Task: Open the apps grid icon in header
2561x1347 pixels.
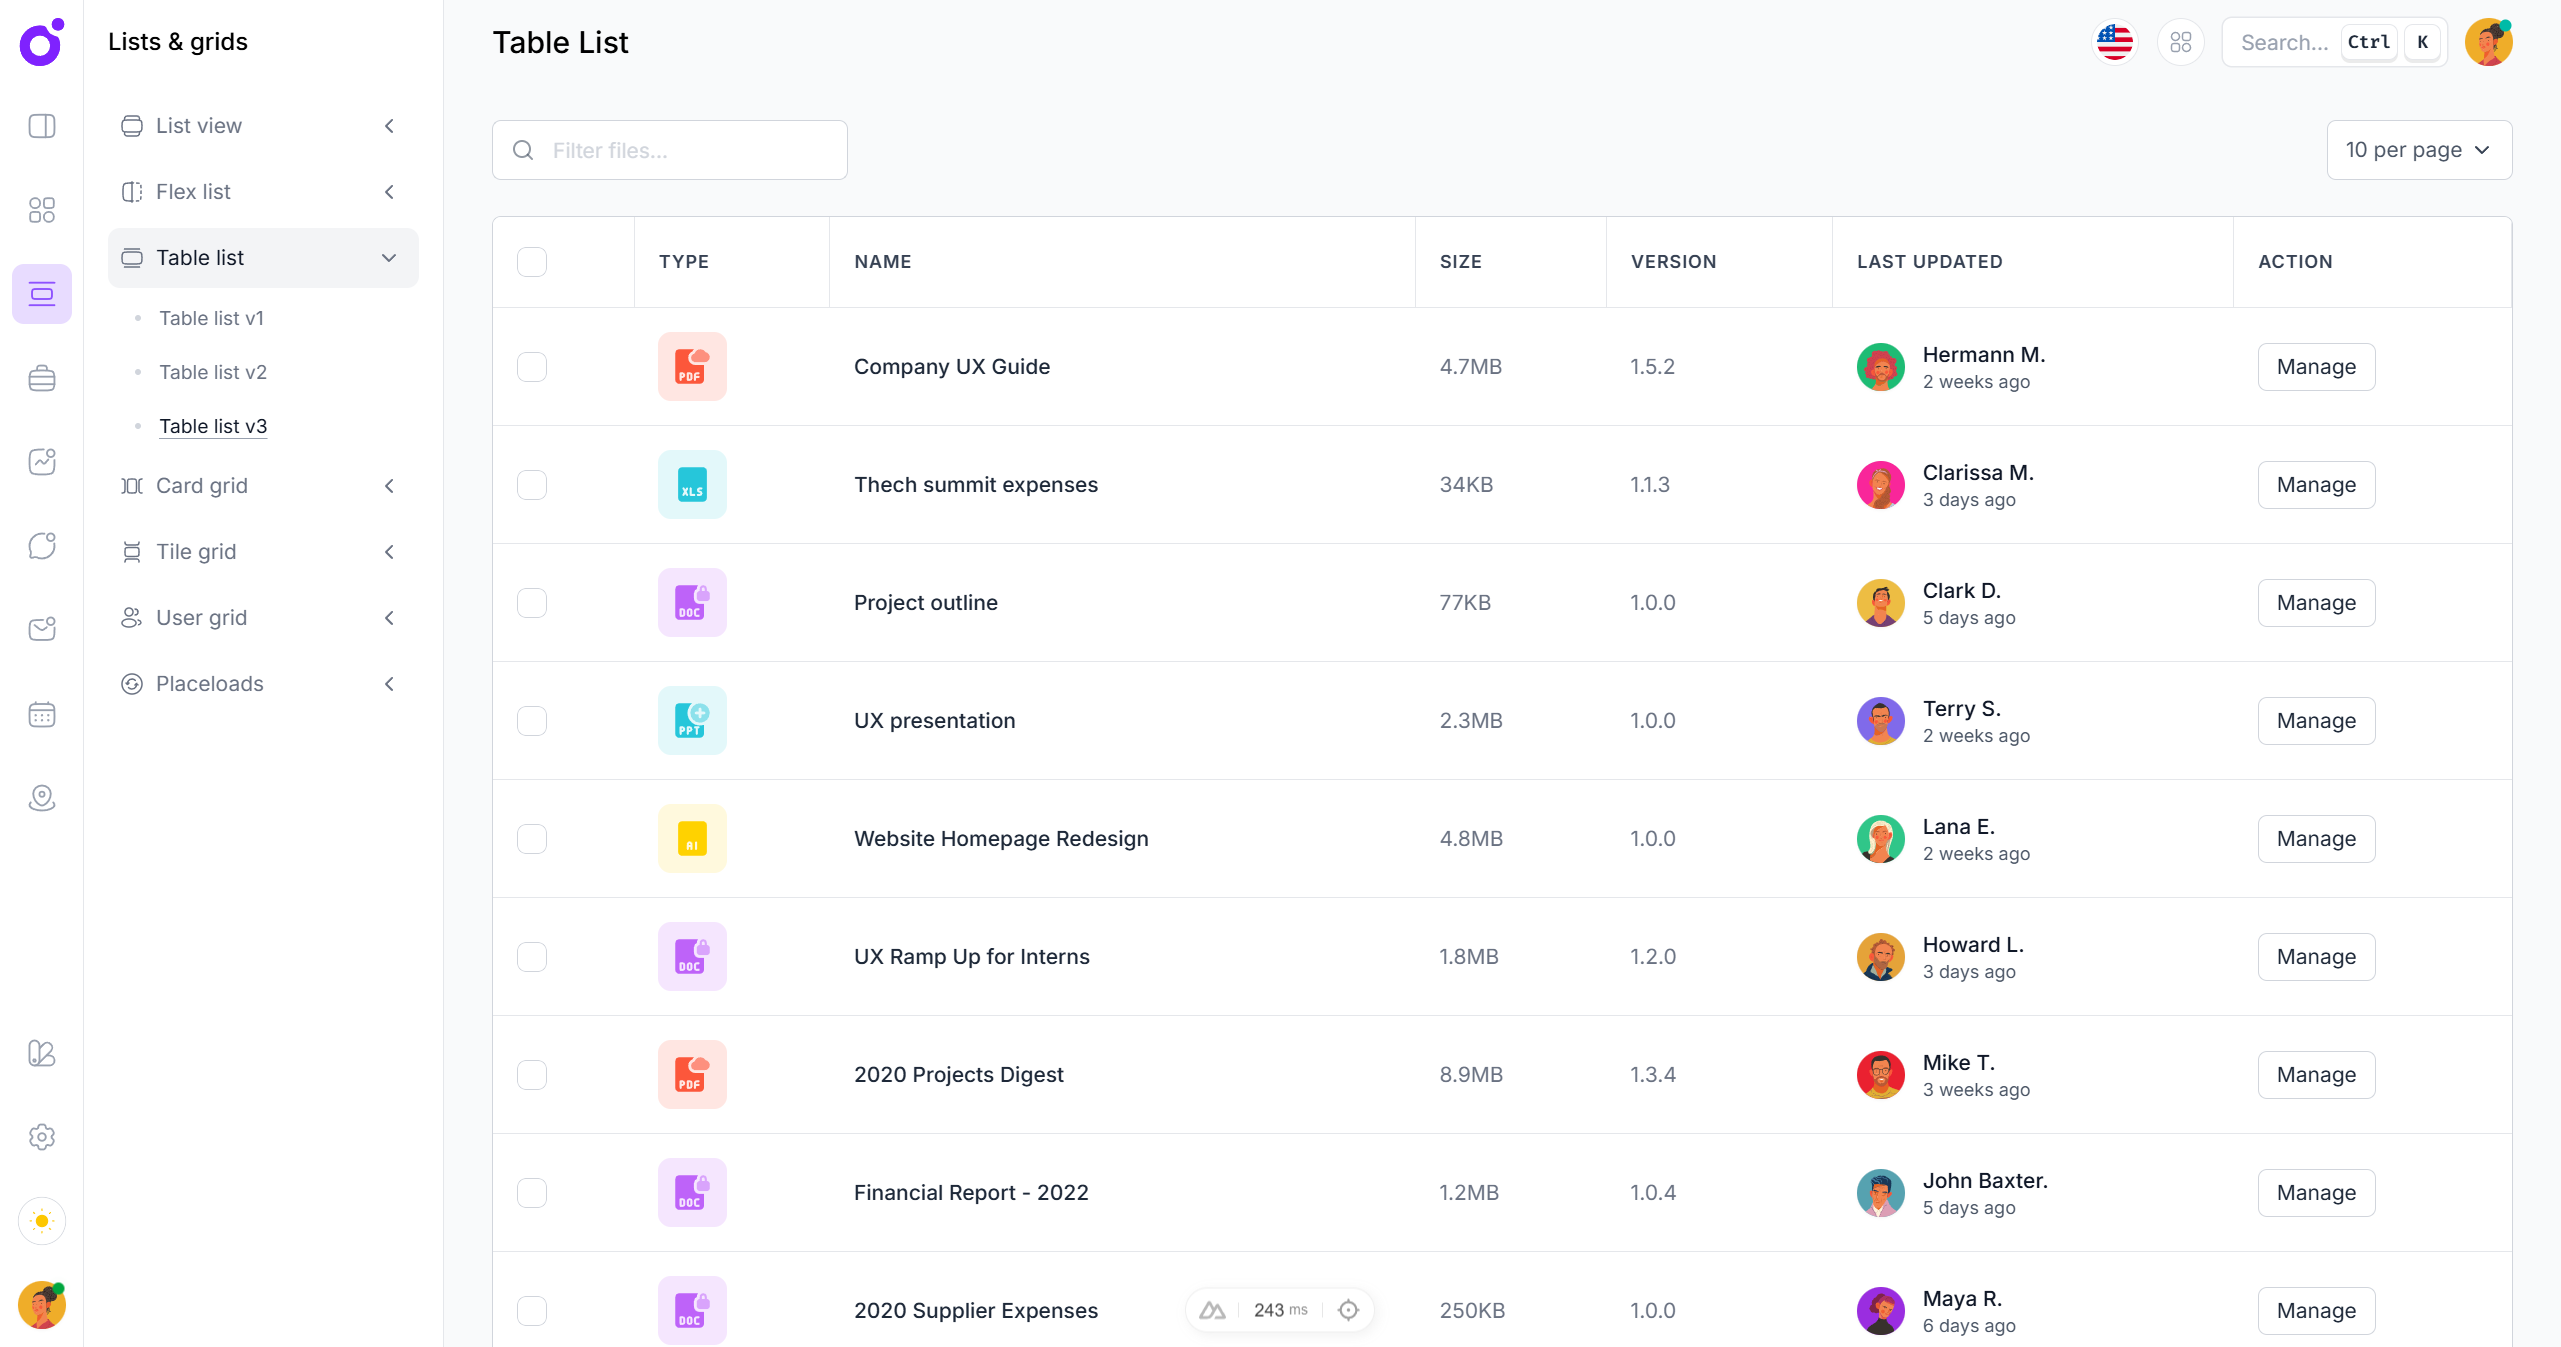Action: (x=2180, y=42)
